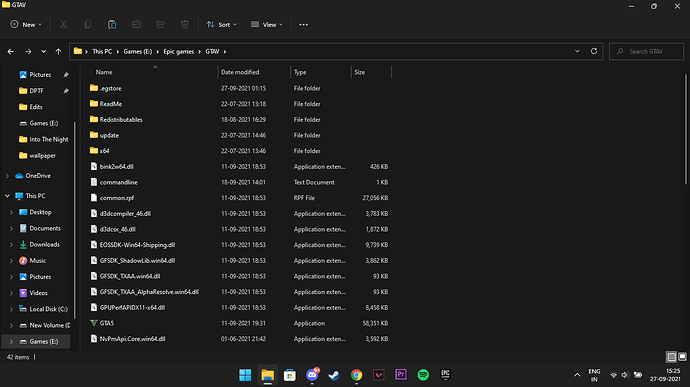Go forward with the right arrow
This screenshot has width=690, height=387.
point(28,52)
